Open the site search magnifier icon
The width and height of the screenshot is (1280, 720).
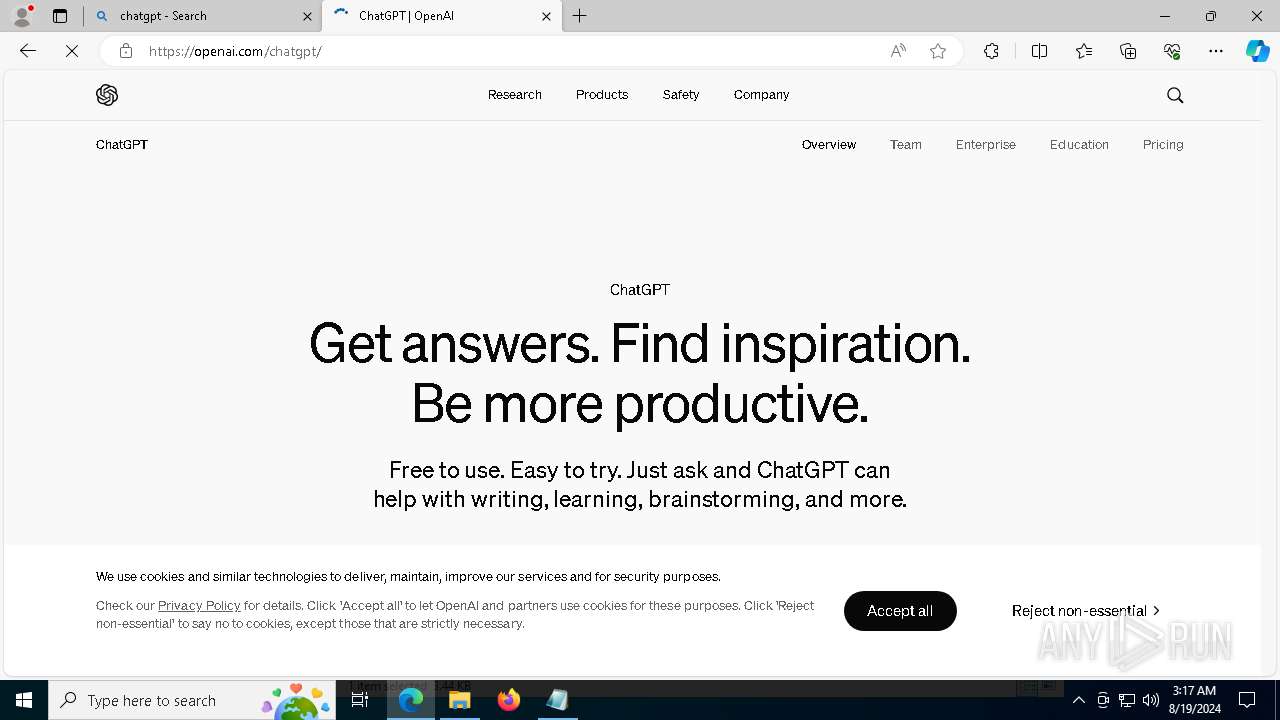coord(1175,95)
